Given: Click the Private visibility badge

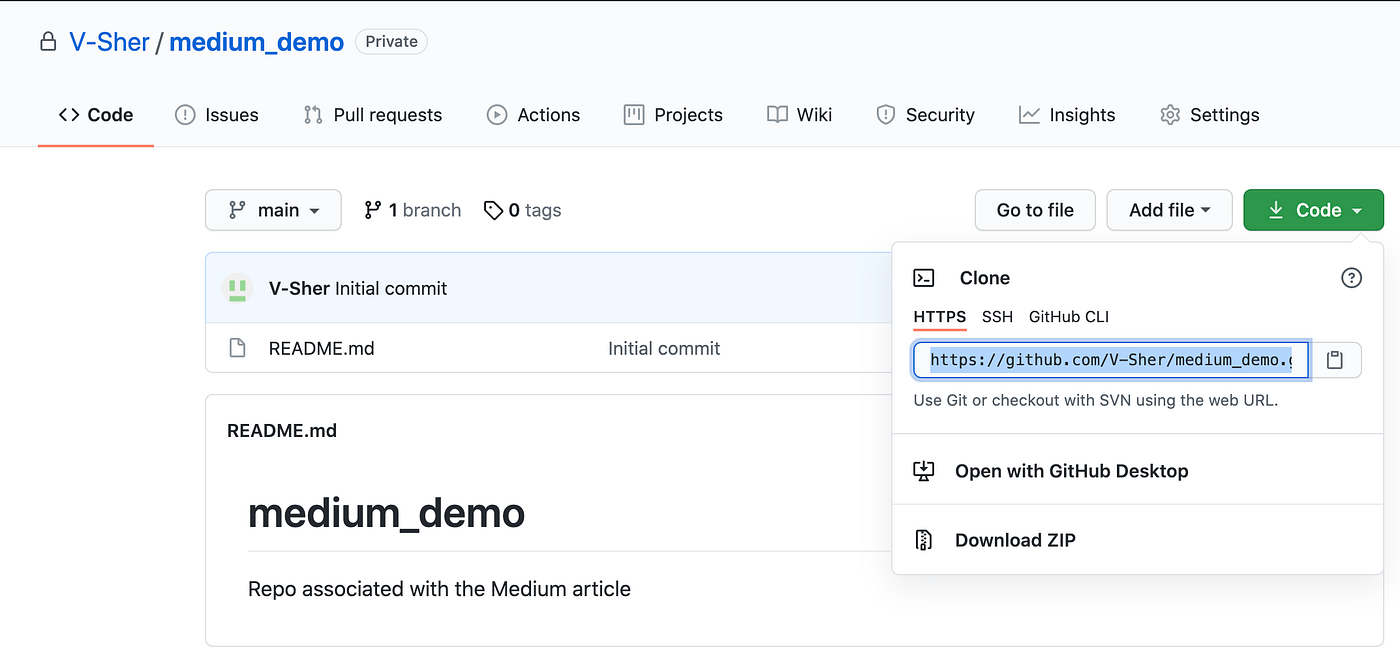Looking at the screenshot, I should [x=391, y=42].
